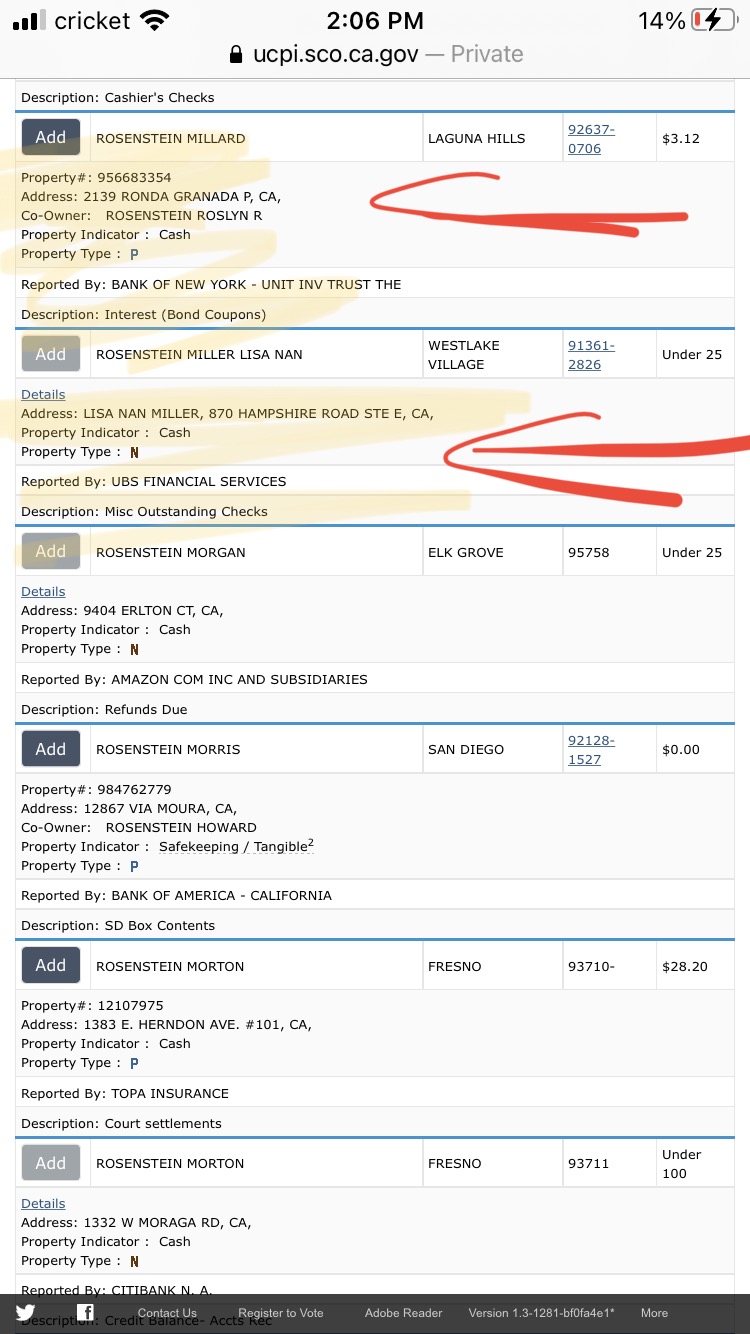This screenshot has height=1334, width=750.
Task: Select Reported By AMAZON COM INC text
Action: pyautogui.click(x=194, y=679)
